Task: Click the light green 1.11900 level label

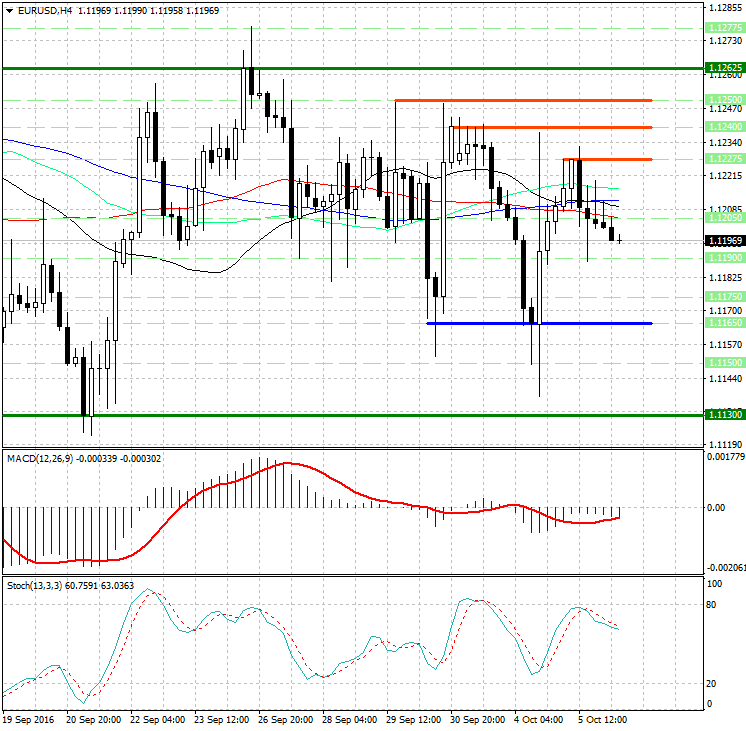Action: [x=725, y=257]
